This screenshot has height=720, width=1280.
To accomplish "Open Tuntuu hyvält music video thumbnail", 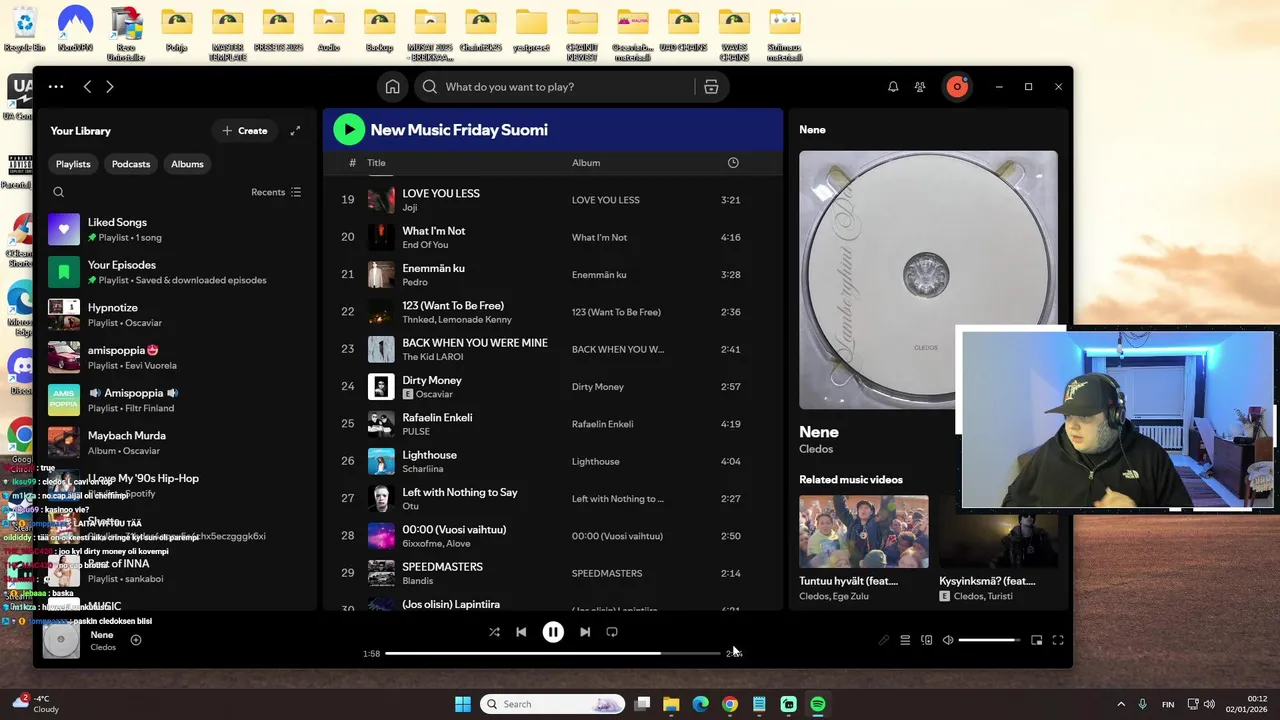I will pyautogui.click(x=863, y=531).
